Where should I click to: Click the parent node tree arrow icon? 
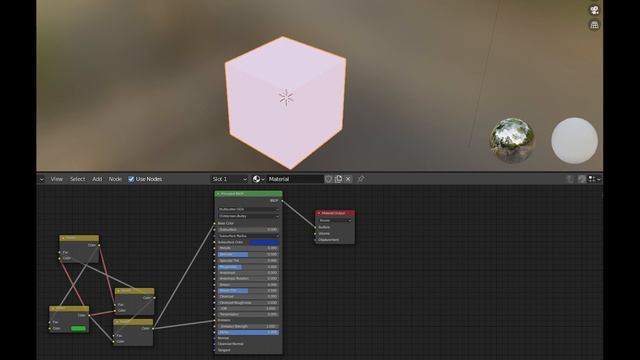570,179
